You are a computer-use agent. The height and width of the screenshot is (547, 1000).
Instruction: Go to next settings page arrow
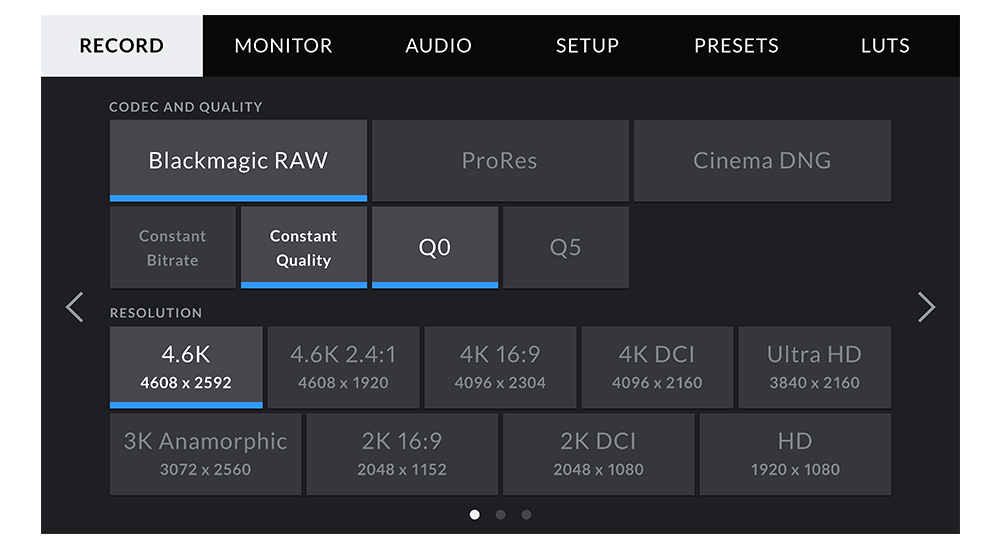click(x=926, y=308)
